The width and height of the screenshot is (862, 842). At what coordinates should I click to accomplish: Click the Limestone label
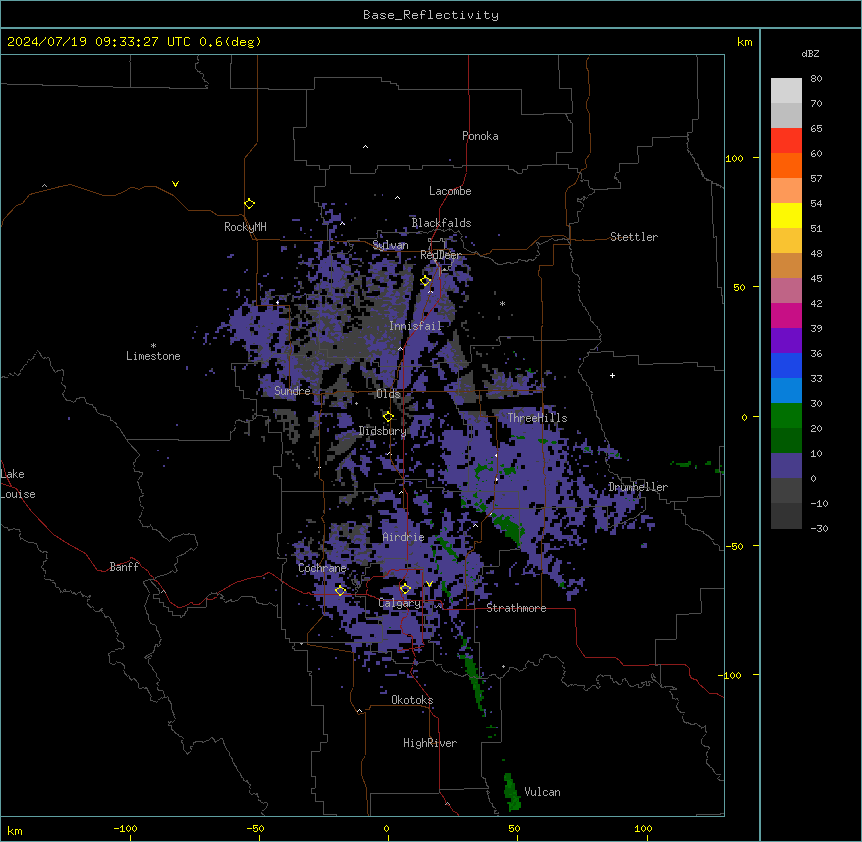(x=153, y=356)
